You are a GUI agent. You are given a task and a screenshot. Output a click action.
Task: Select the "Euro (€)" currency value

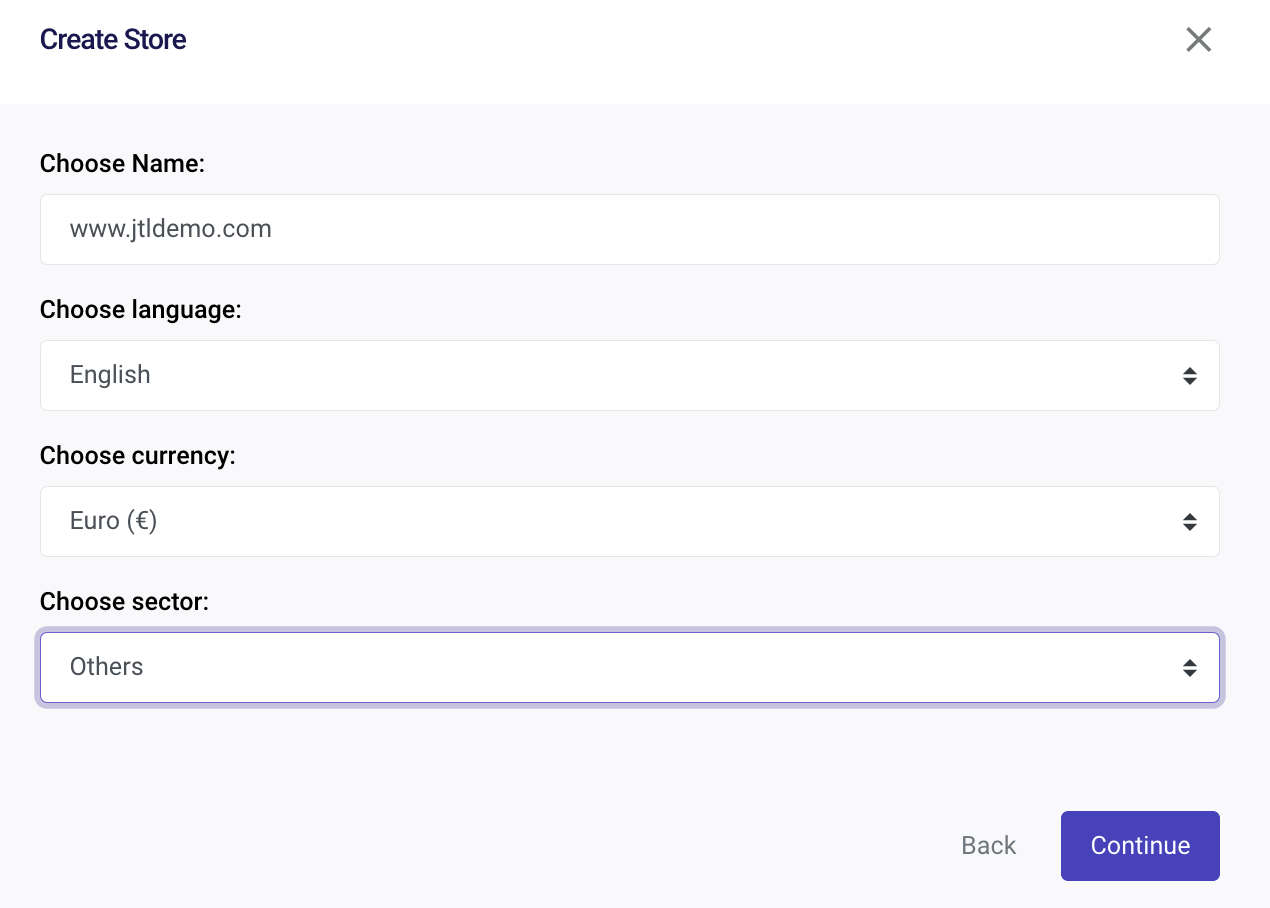click(114, 521)
